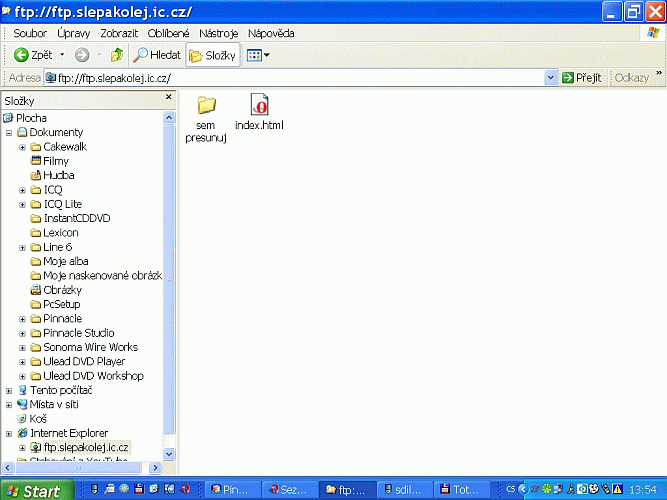This screenshot has height=500, width=667.
Task: Select Hudba folder in the tree
Action: coord(58,175)
